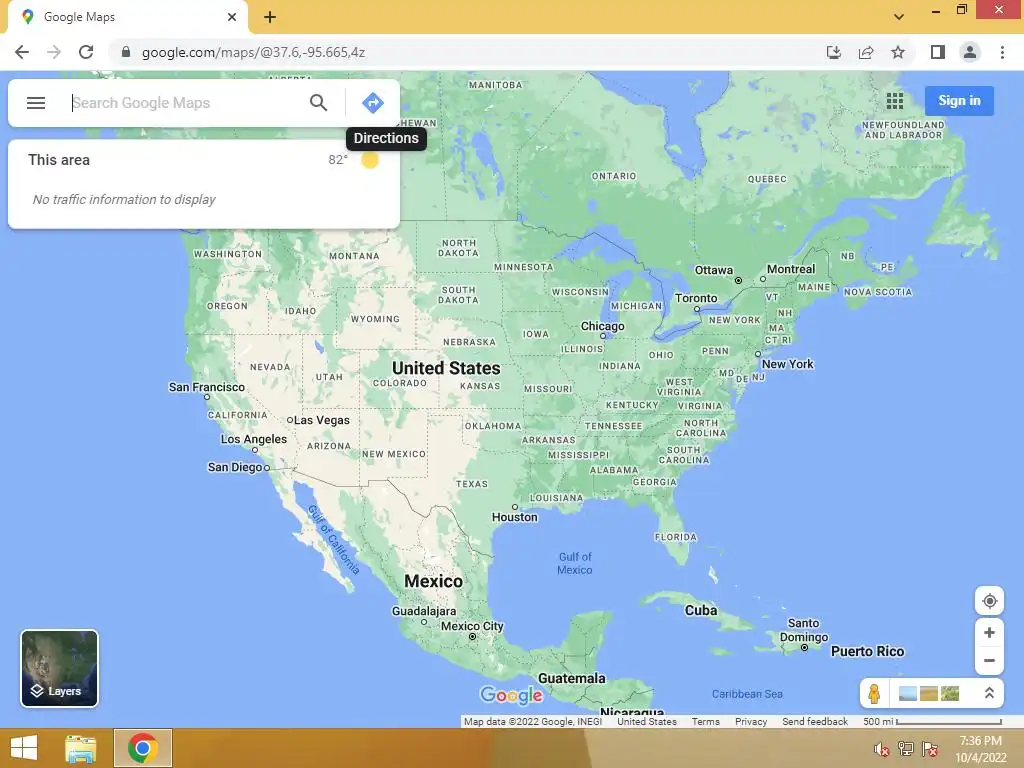
Task: Select the Pegman Street View icon
Action: [874, 693]
